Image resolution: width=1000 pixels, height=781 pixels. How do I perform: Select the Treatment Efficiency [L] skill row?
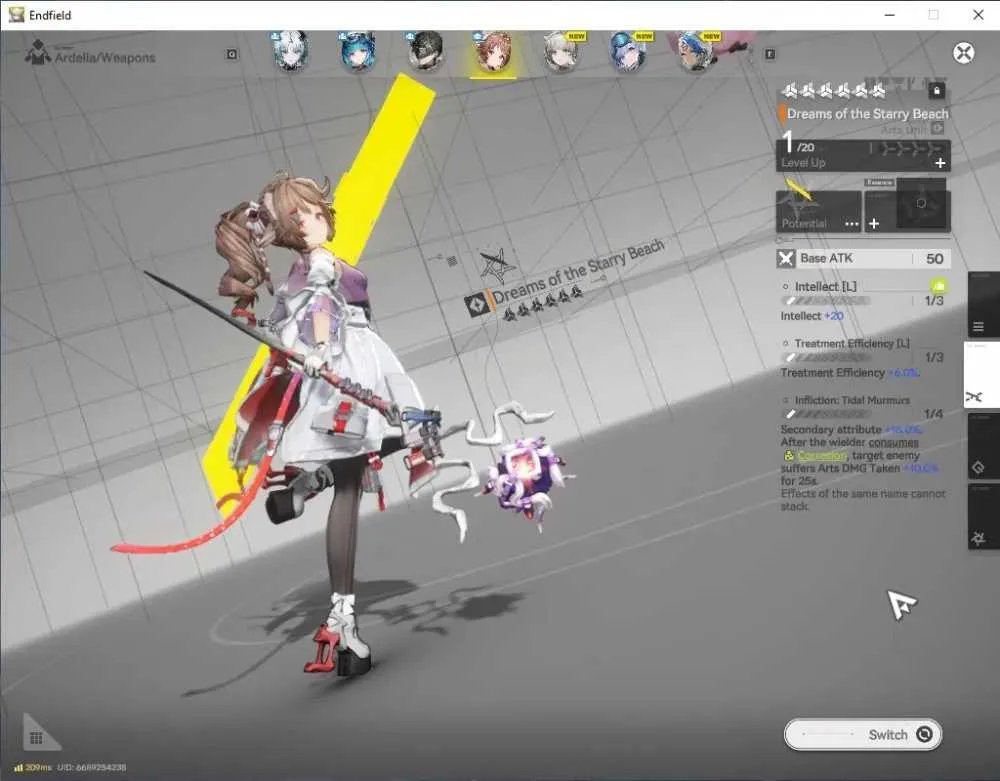point(863,358)
